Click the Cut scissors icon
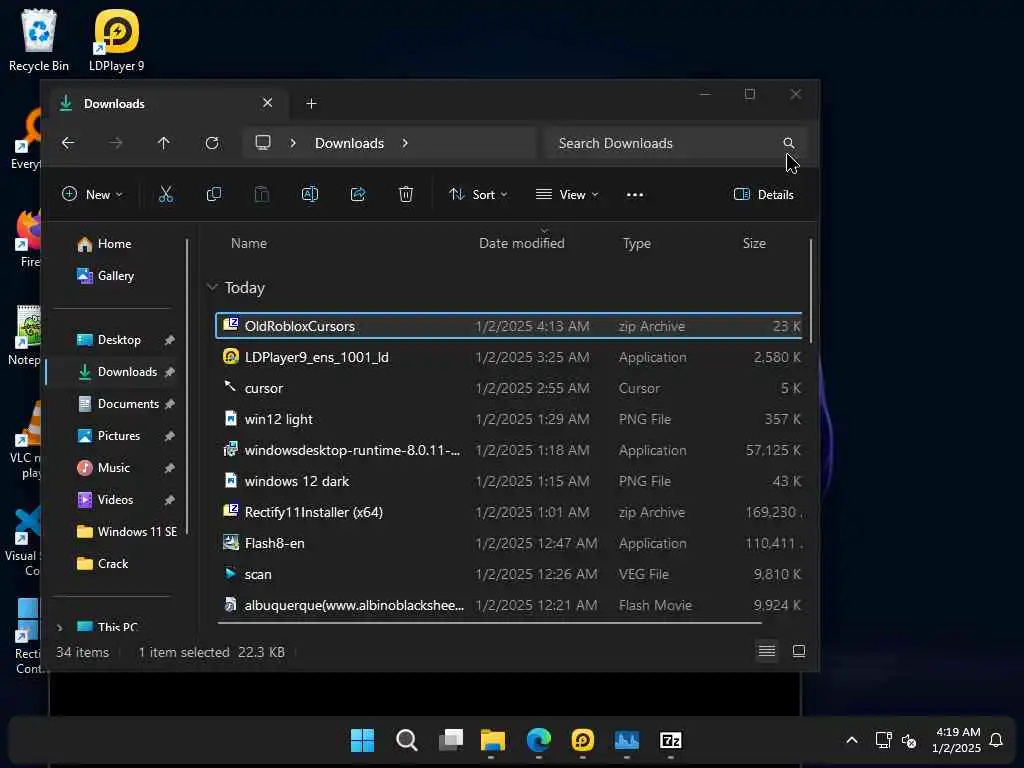This screenshot has height=768, width=1024. coord(166,195)
